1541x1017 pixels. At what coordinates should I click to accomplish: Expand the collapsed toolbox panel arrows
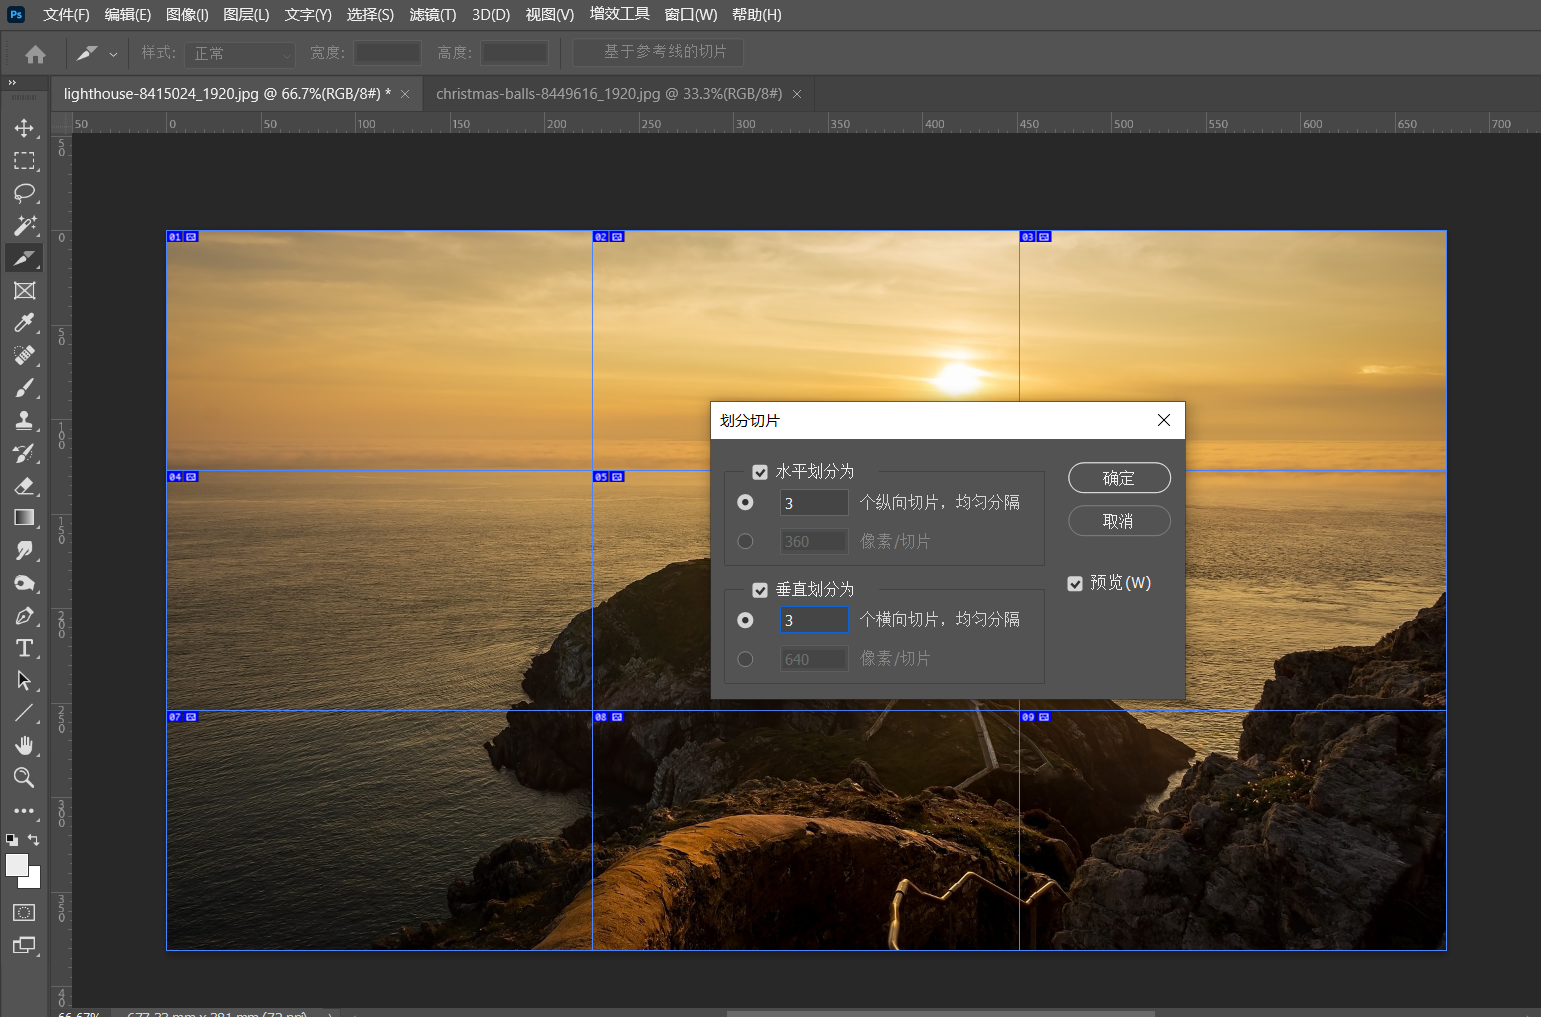[x=12, y=83]
